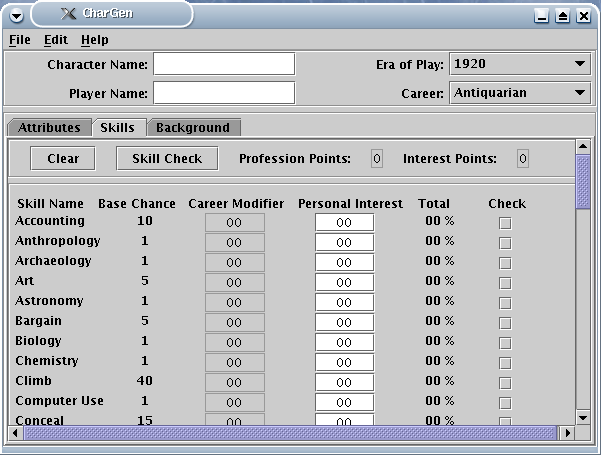Click the vertical scrollbar down arrow
Image resolution: width=601 pixels, height=455 pixels.
[x=583, y=417]
